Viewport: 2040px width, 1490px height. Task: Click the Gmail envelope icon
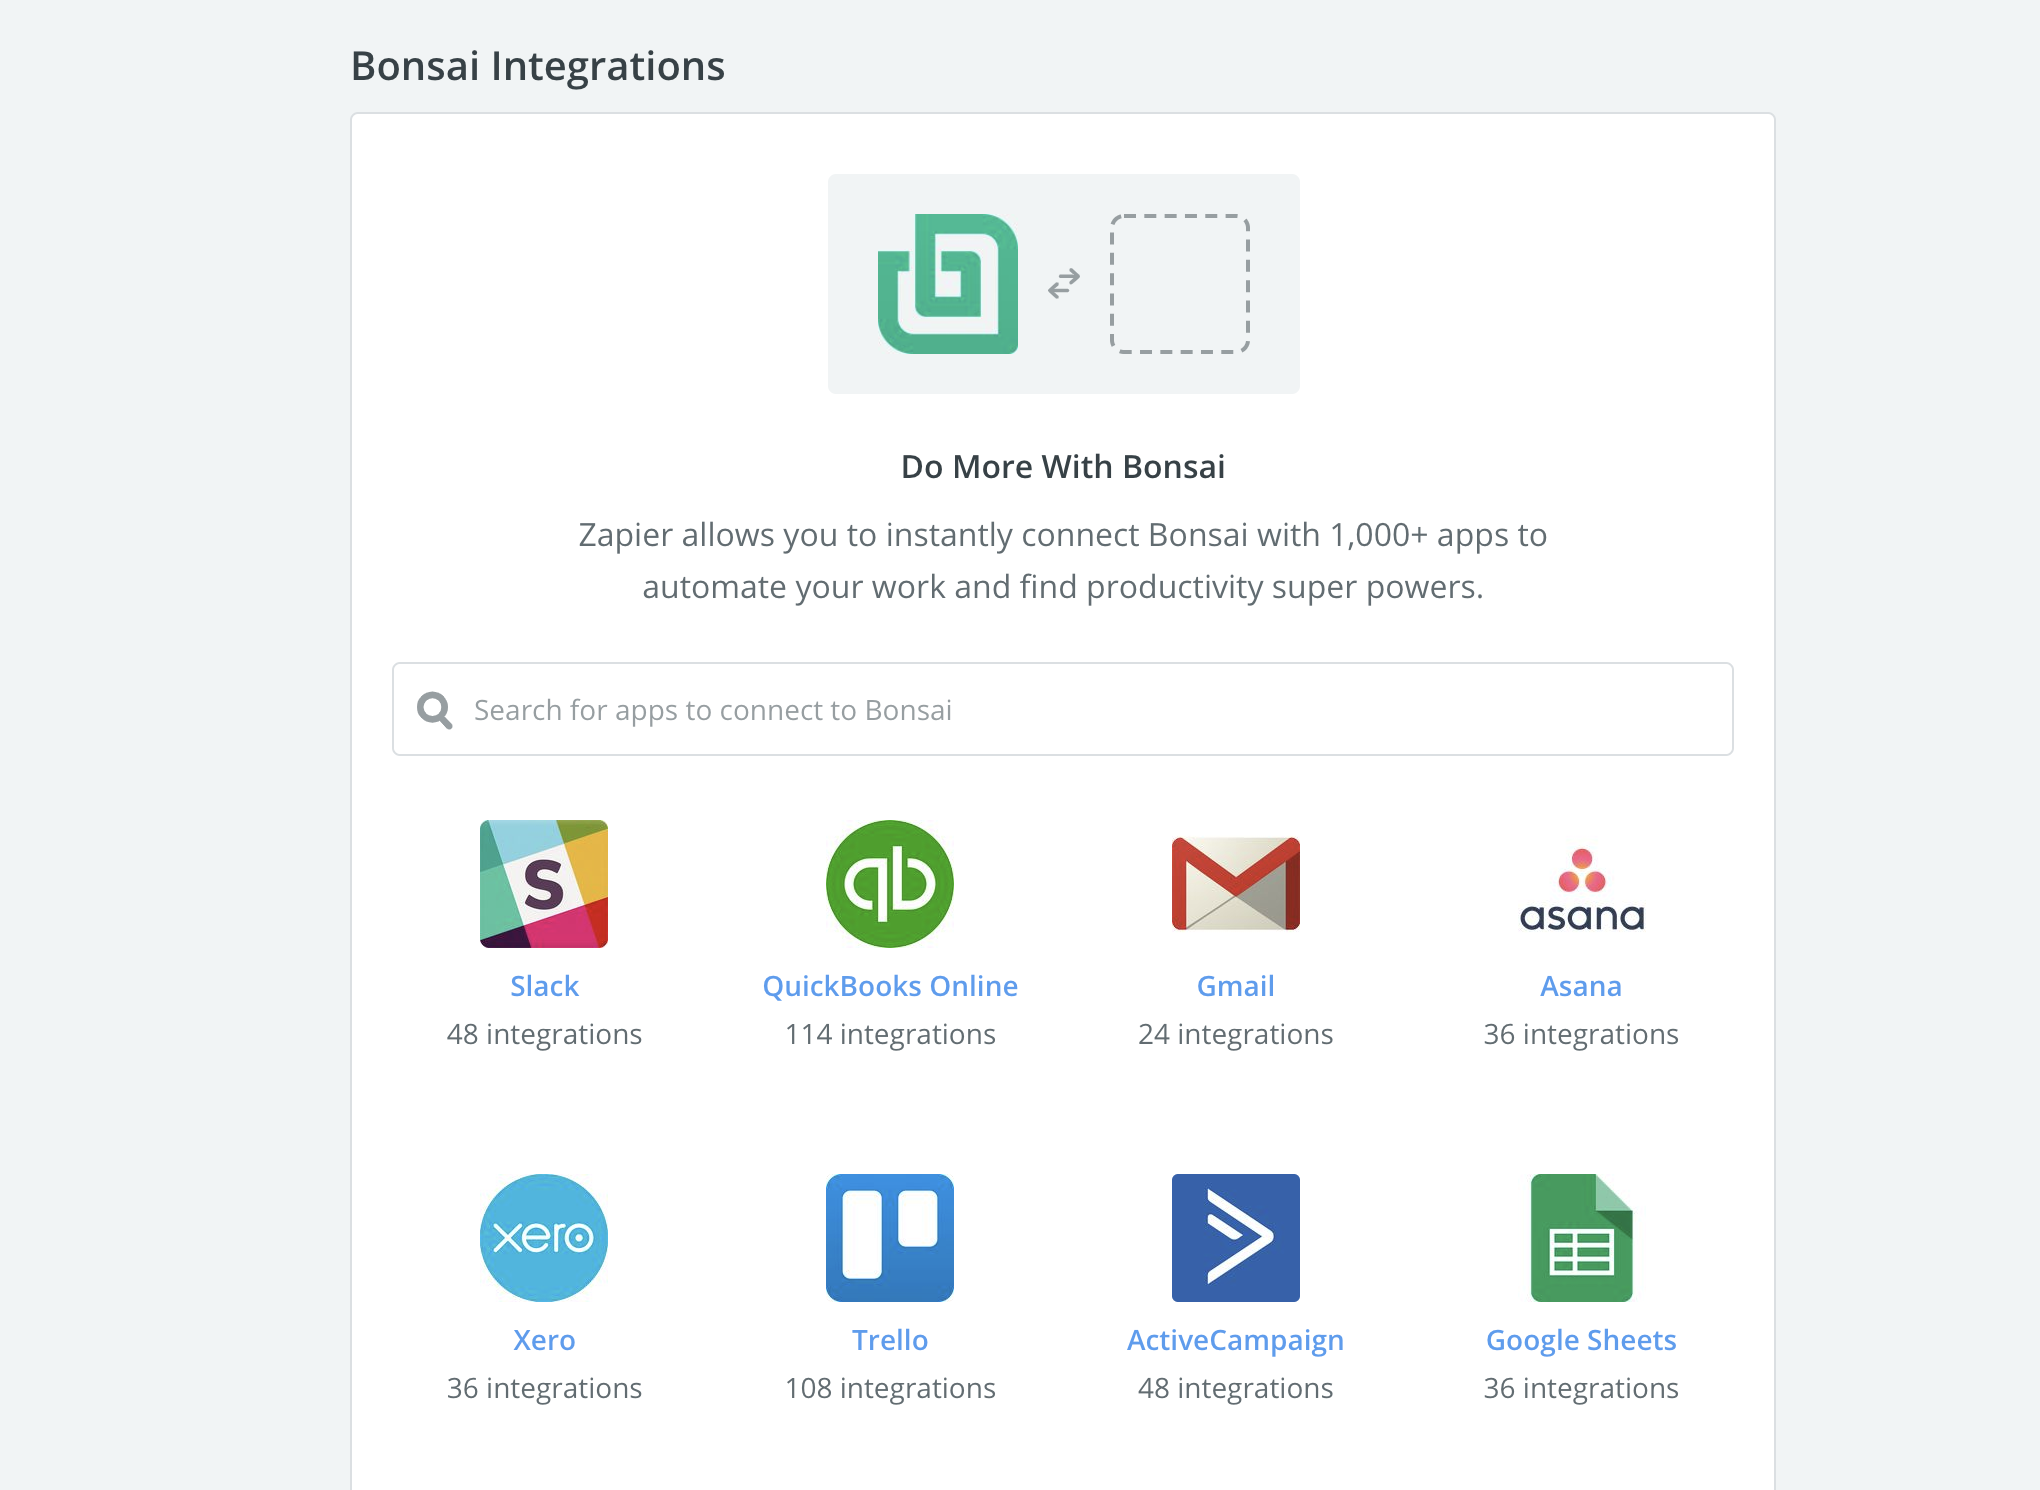coord(1236,884)
